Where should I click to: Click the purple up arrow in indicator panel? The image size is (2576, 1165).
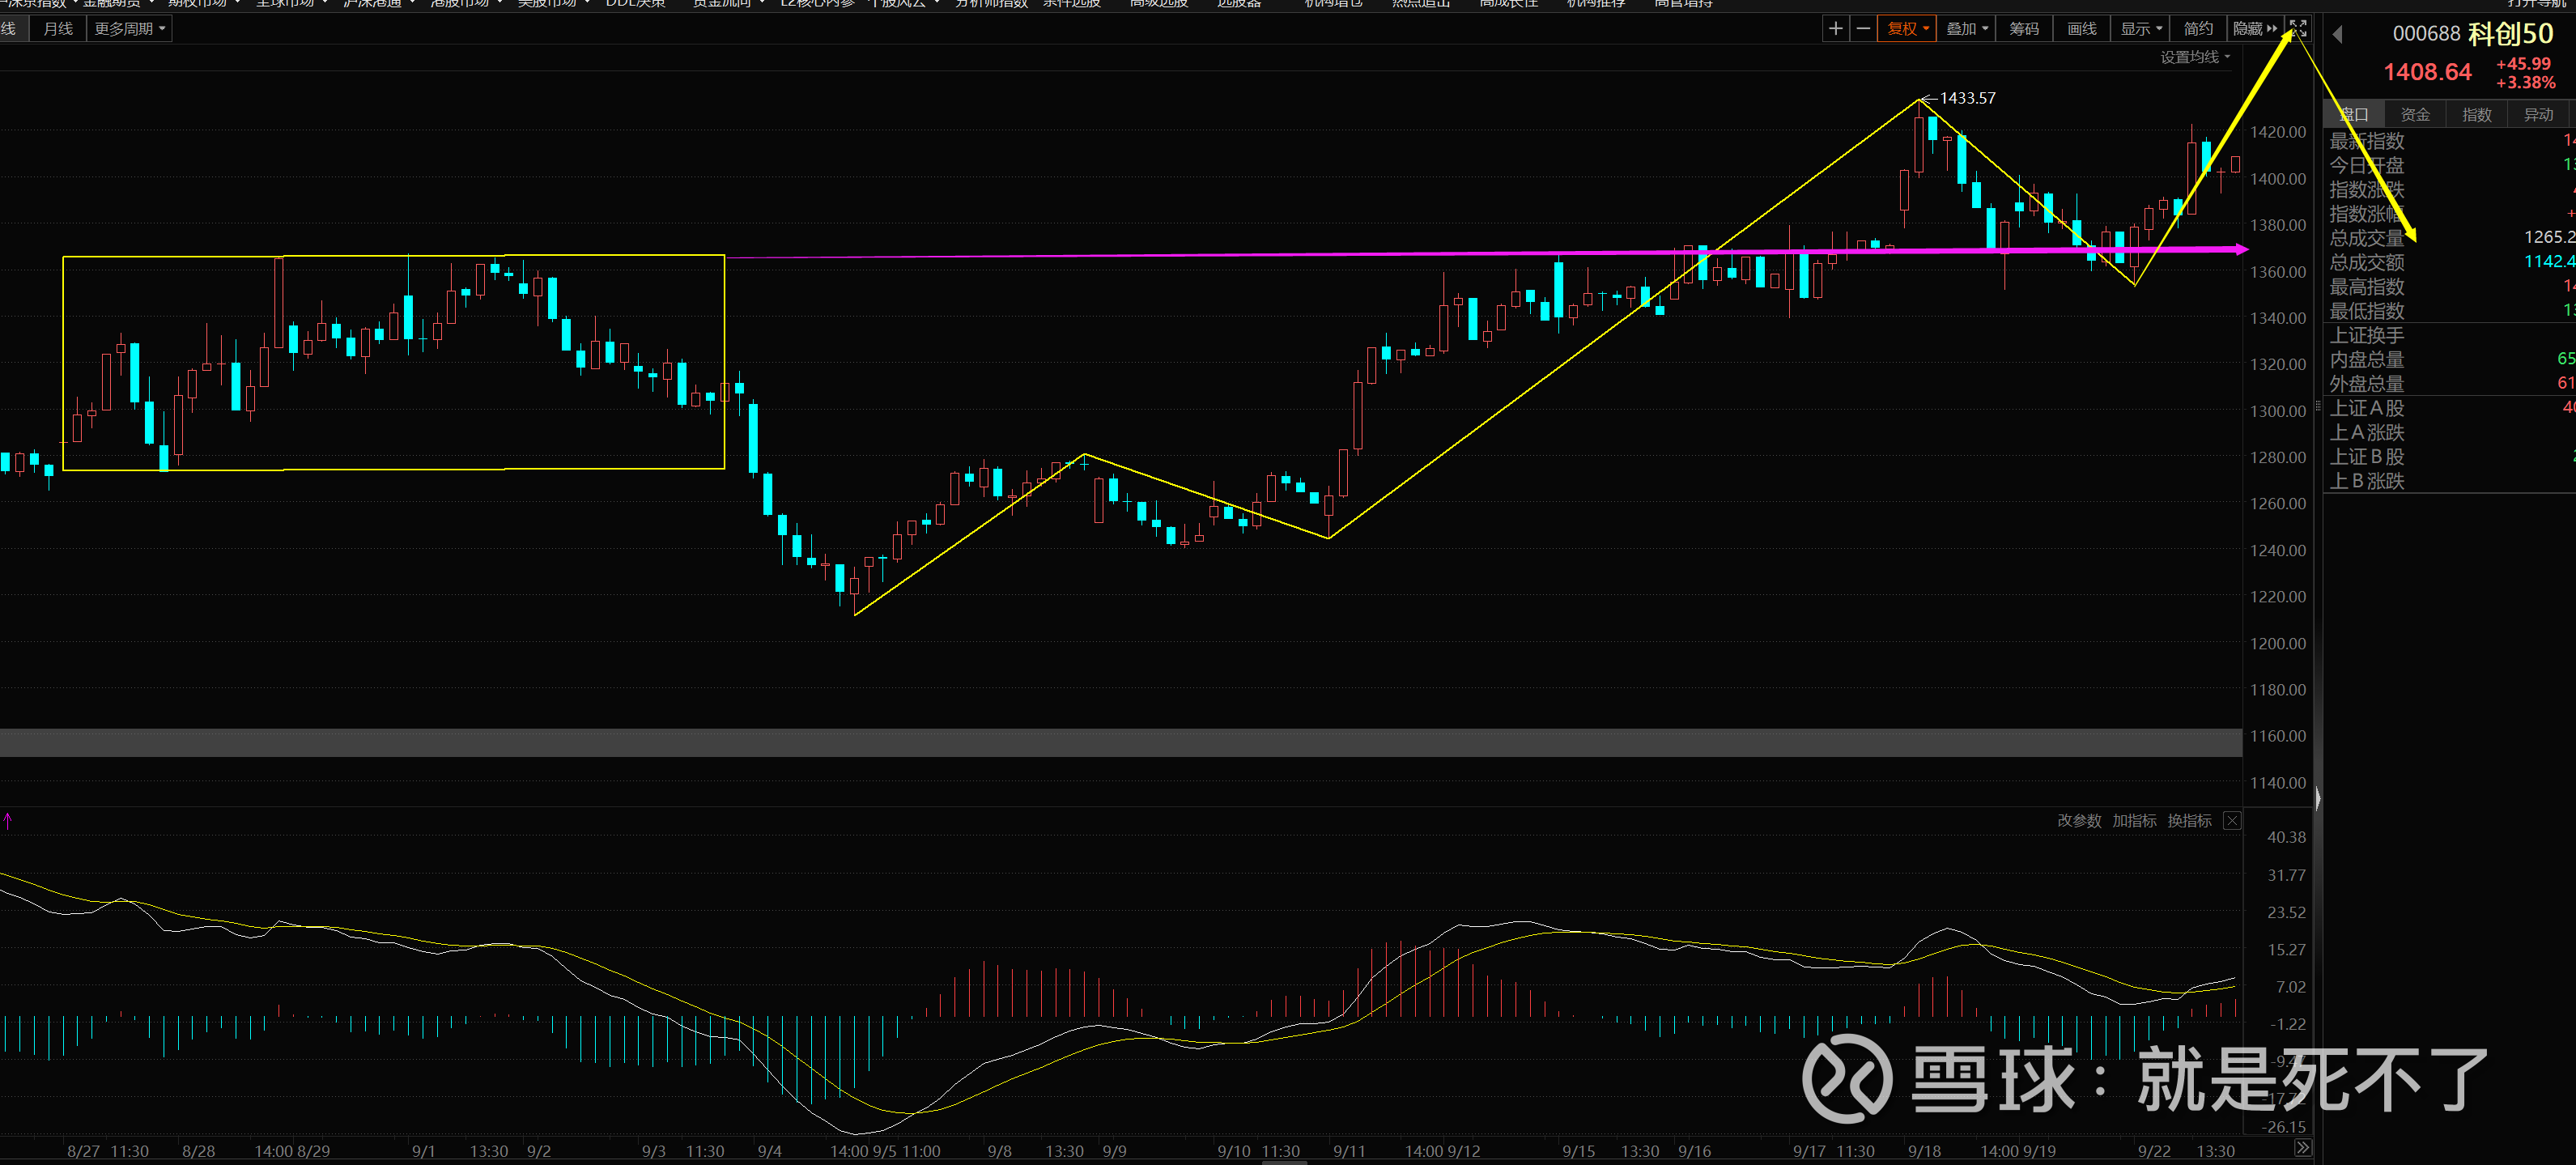pos(8,821)
